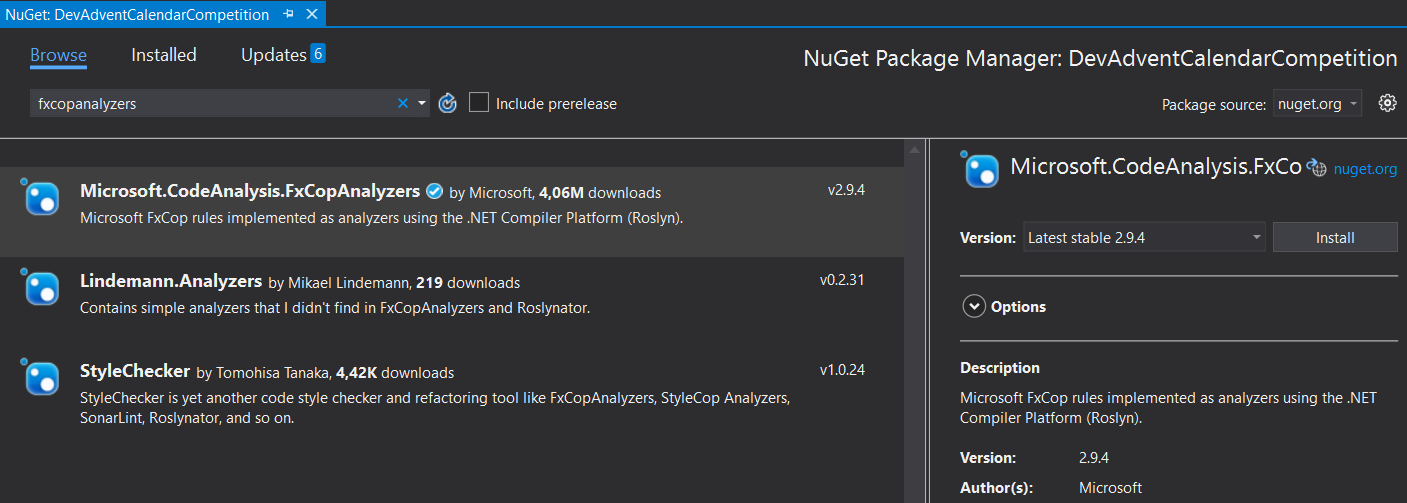Enable the Include prerelease checkbox

479,103
